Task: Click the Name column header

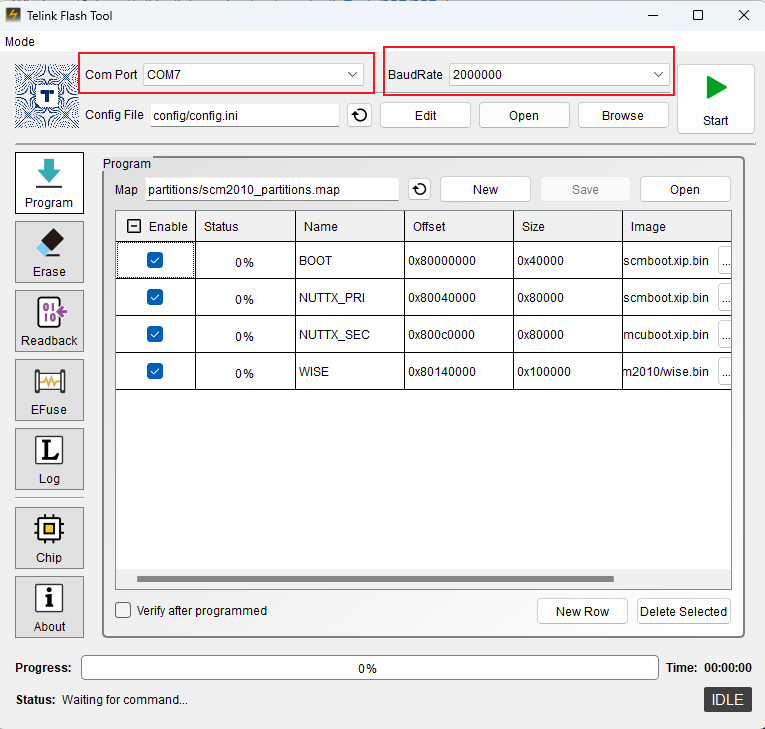Action: coord(350,226)
